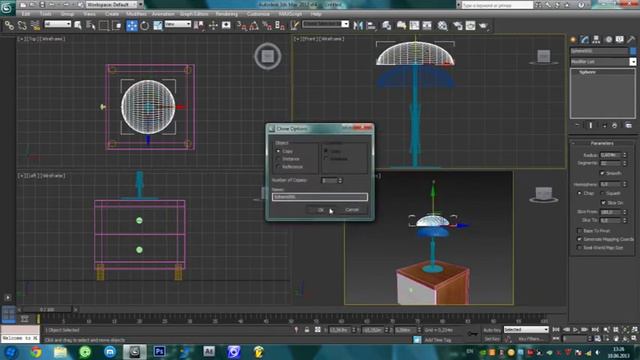Open the Tools menu
The width and height of the screenshot is (640, 360).
pos(45,14)
